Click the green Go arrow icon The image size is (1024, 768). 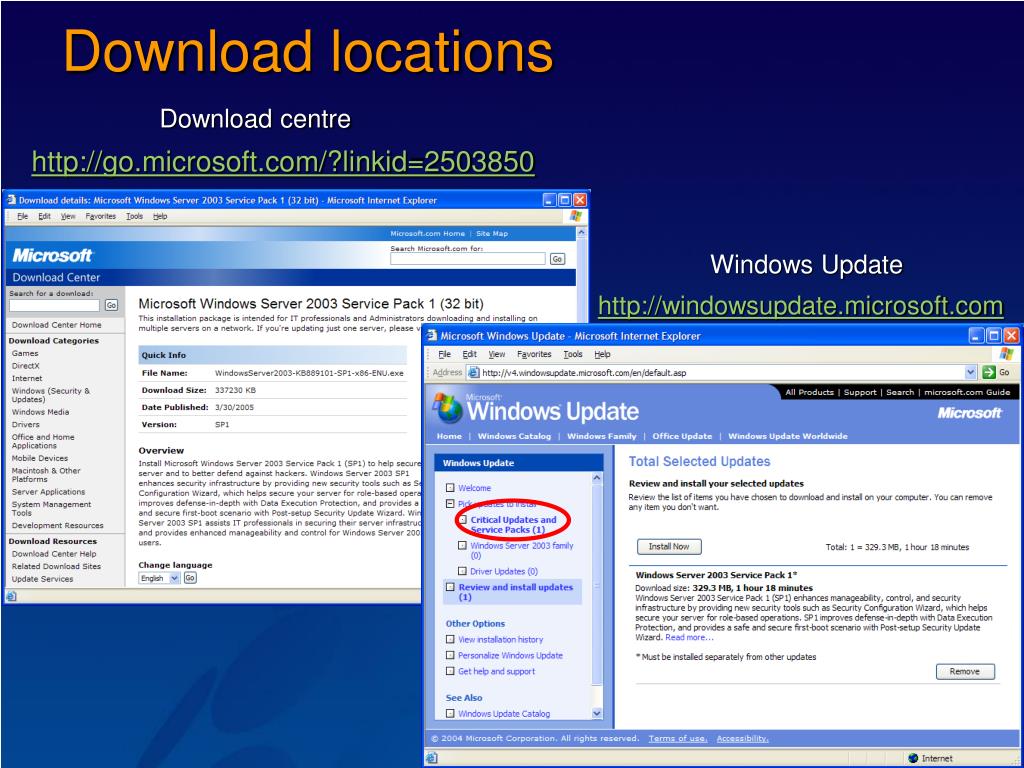[989, 372]
